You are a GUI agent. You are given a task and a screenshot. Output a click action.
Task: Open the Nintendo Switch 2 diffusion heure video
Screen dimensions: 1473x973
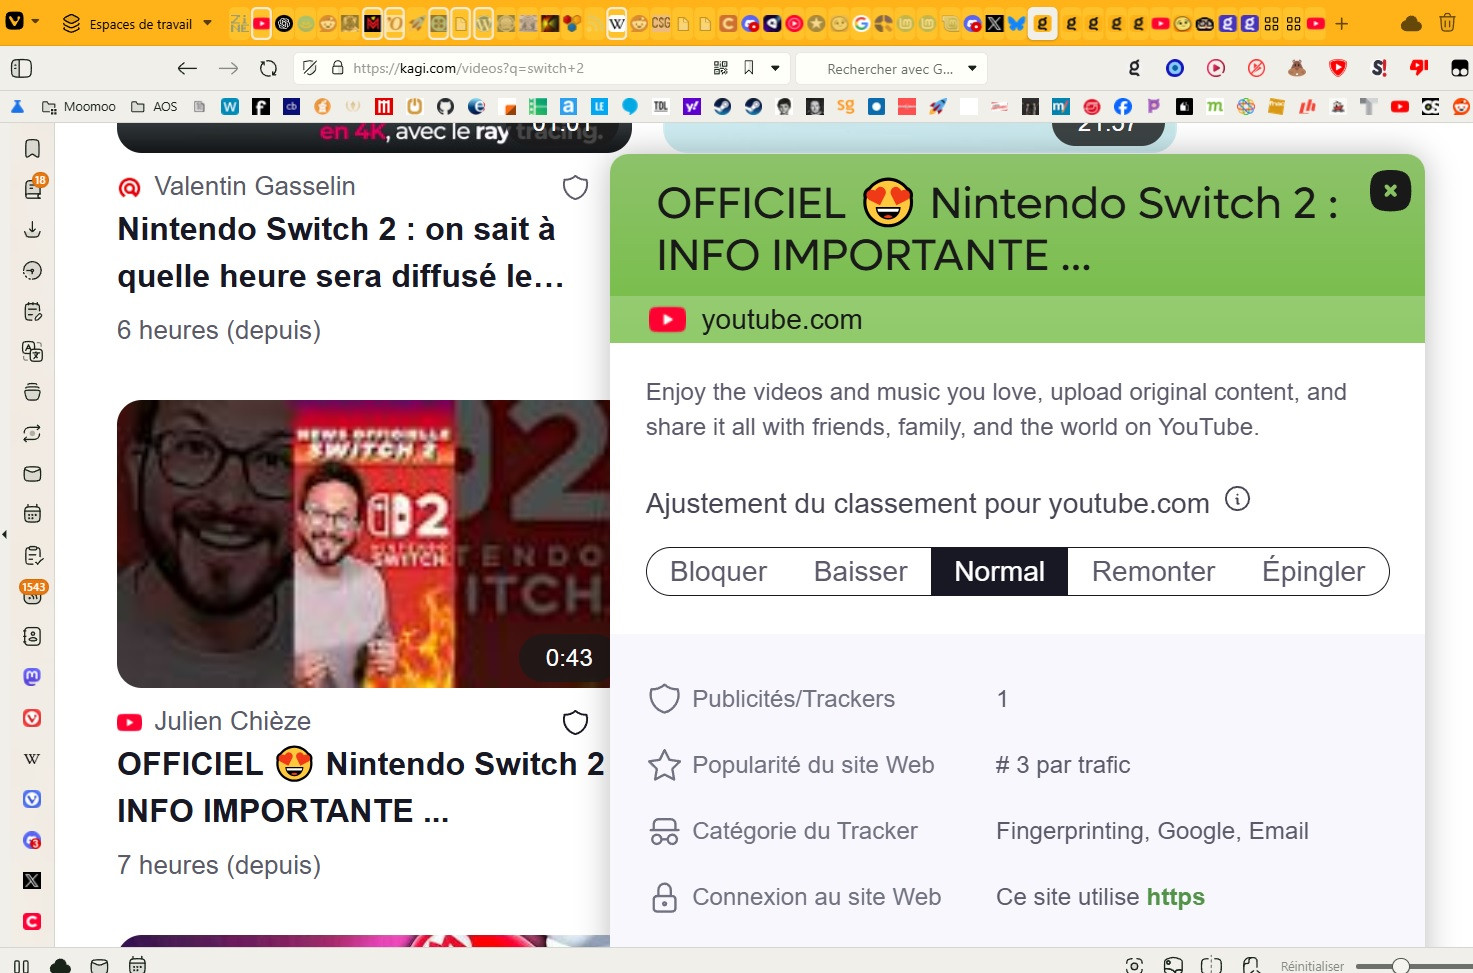coord(340,252)
